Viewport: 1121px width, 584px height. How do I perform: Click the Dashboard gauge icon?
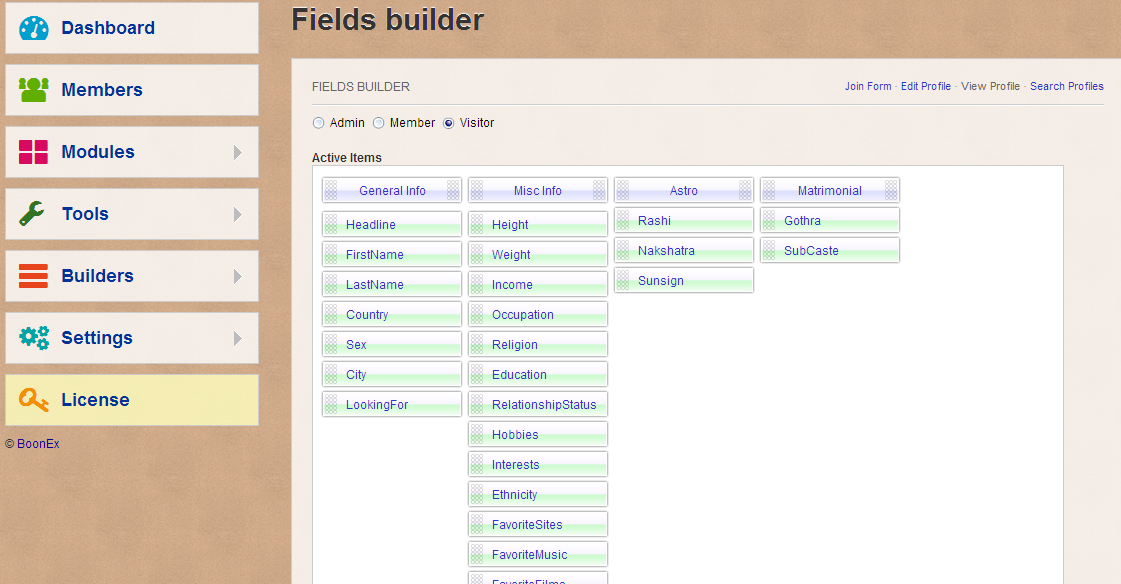(x=34, y=28)
